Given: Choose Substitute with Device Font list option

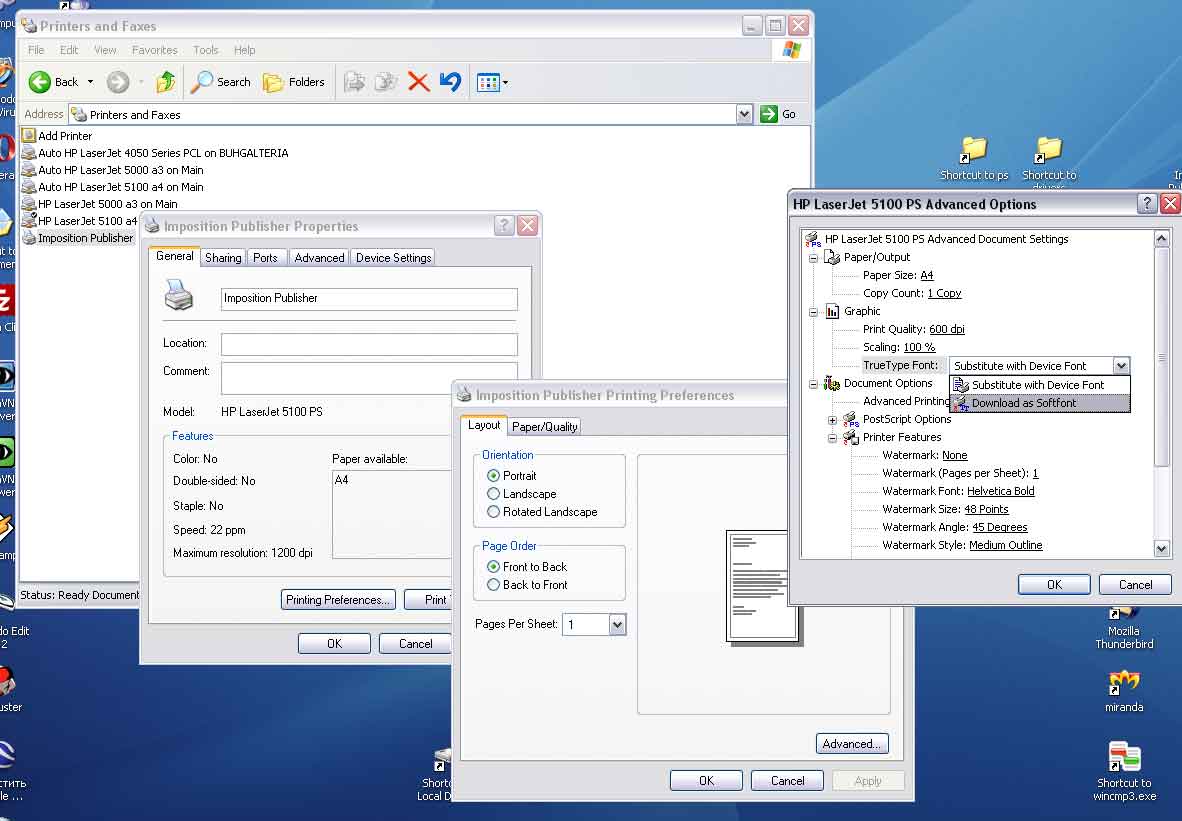Looking at the screenshot, I should 1040,384.
